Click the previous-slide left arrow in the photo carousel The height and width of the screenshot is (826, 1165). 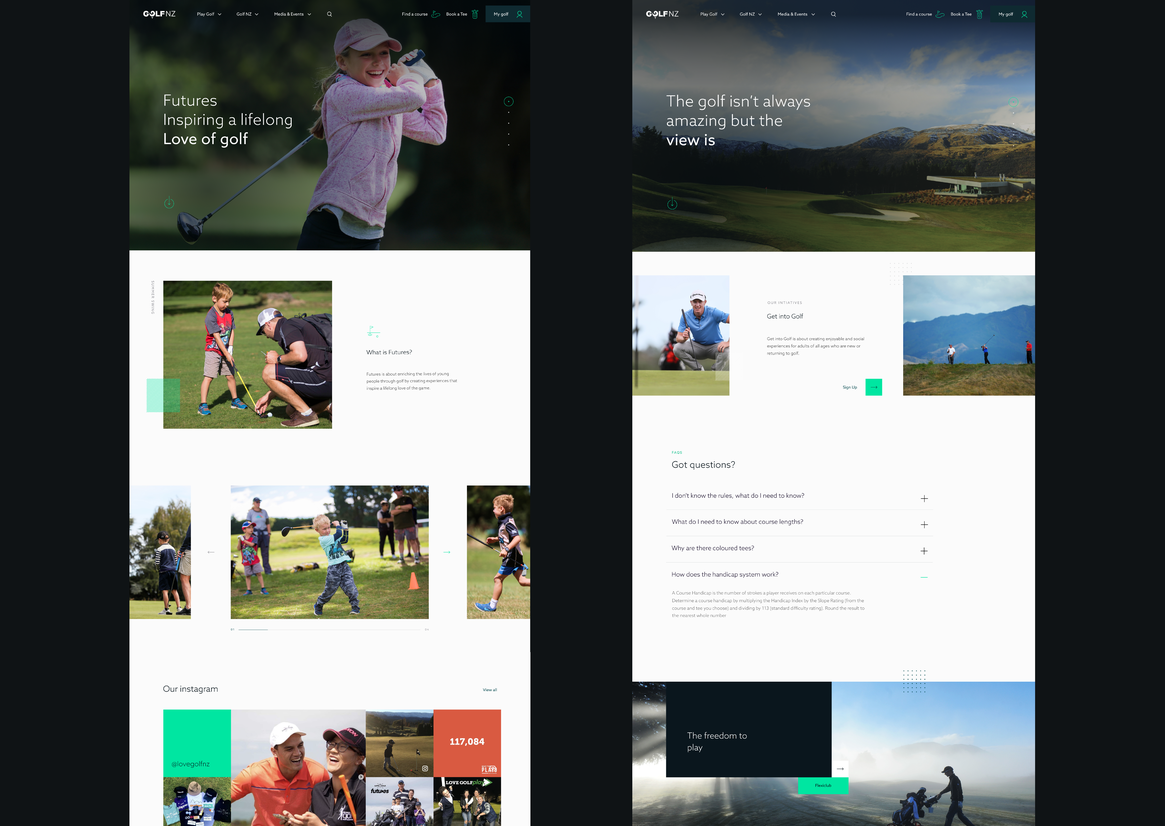[x=211, y=552]
